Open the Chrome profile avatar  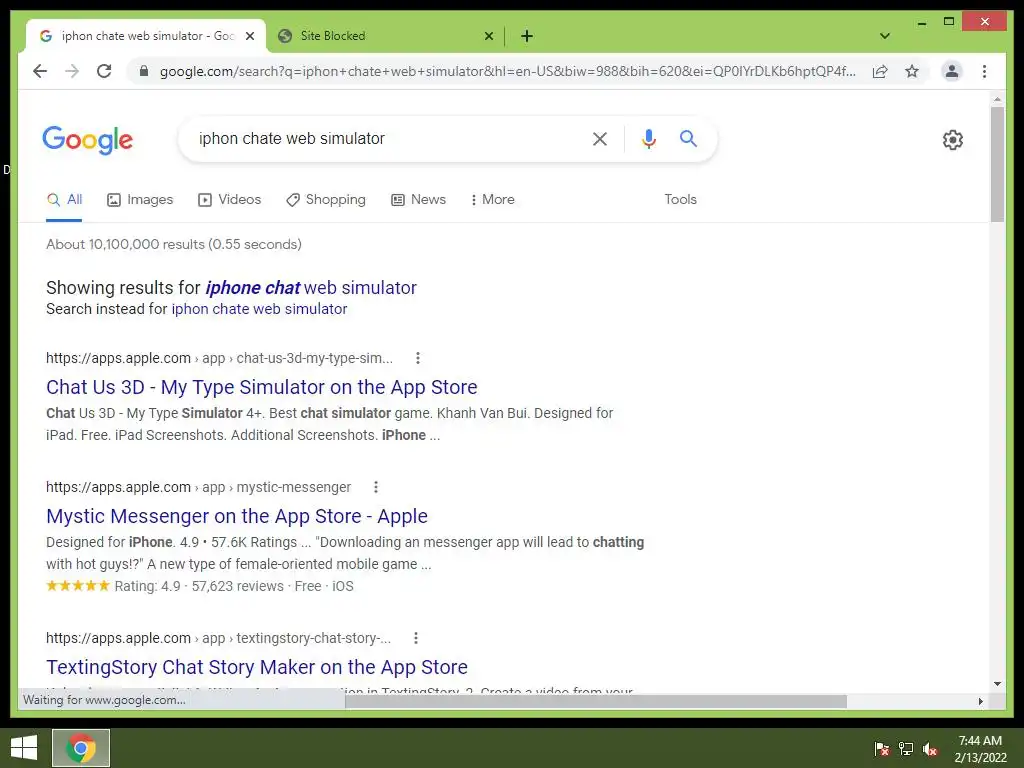pyautogui.click(x=952, y=71)
